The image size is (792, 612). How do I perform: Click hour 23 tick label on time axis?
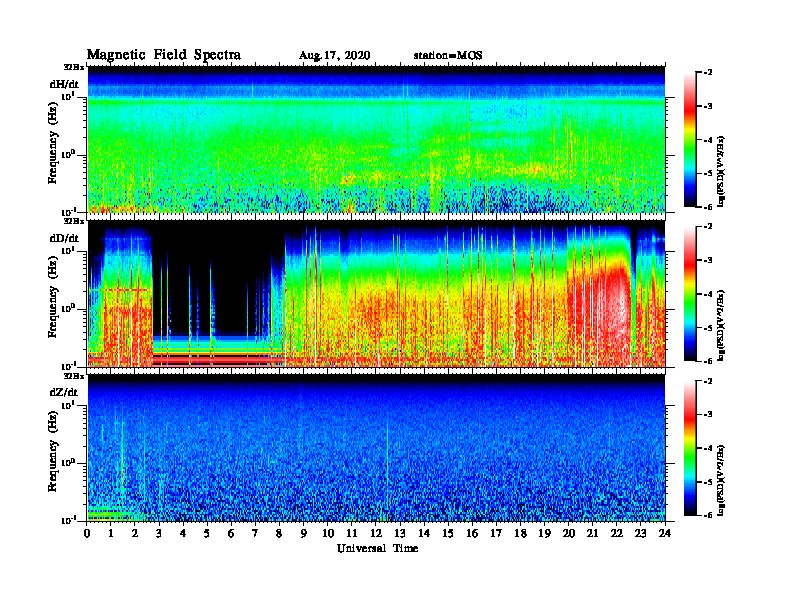tap(640, 534)
